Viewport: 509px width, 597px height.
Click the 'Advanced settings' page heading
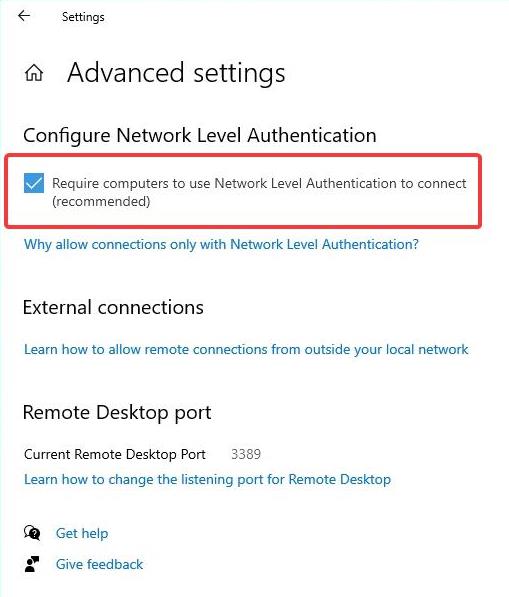coord(176,72)
